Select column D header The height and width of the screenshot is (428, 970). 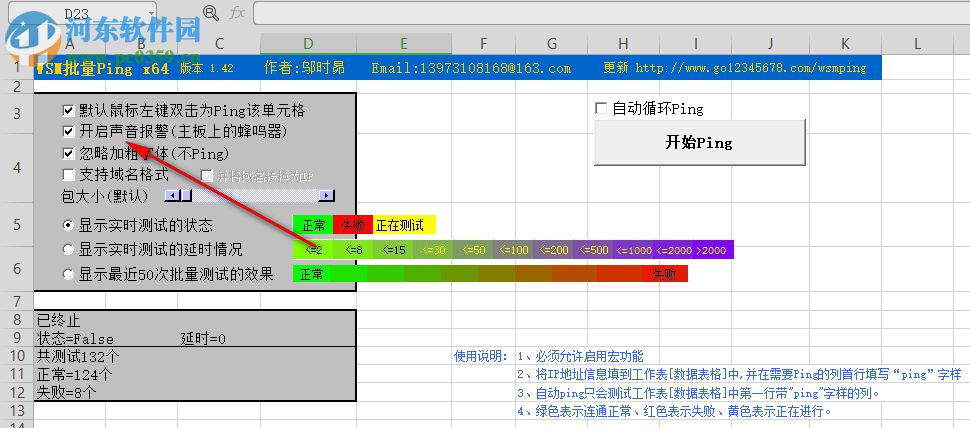308,43
